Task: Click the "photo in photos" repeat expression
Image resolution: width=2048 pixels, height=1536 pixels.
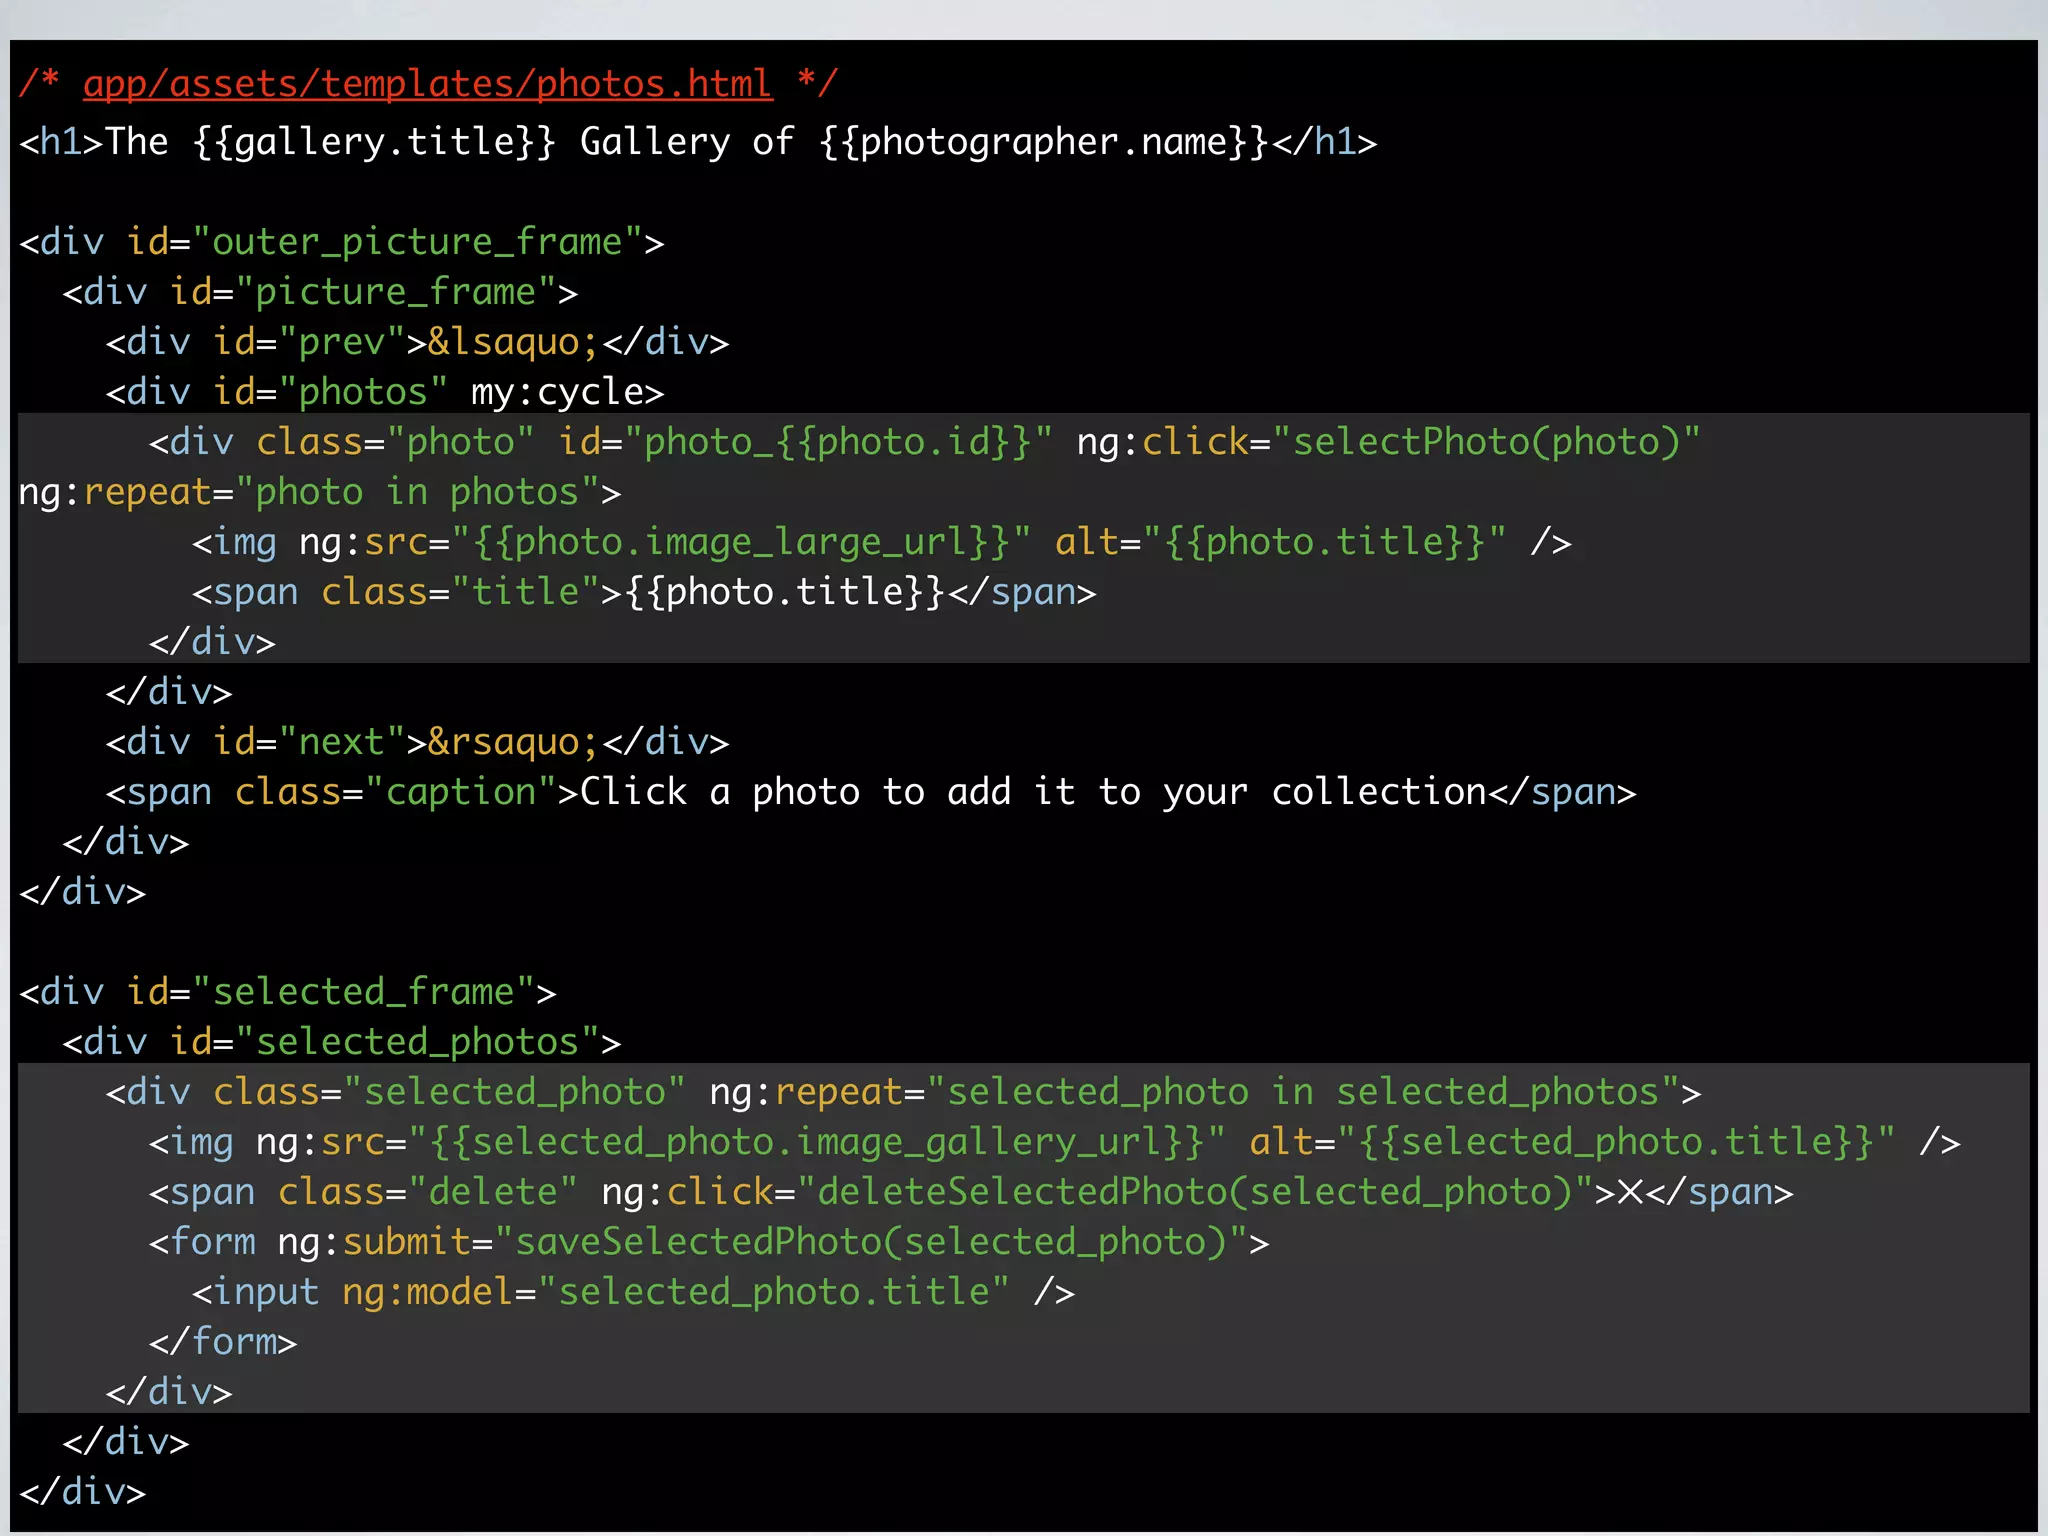Action: pyautogui.click(x=418, y=492)
